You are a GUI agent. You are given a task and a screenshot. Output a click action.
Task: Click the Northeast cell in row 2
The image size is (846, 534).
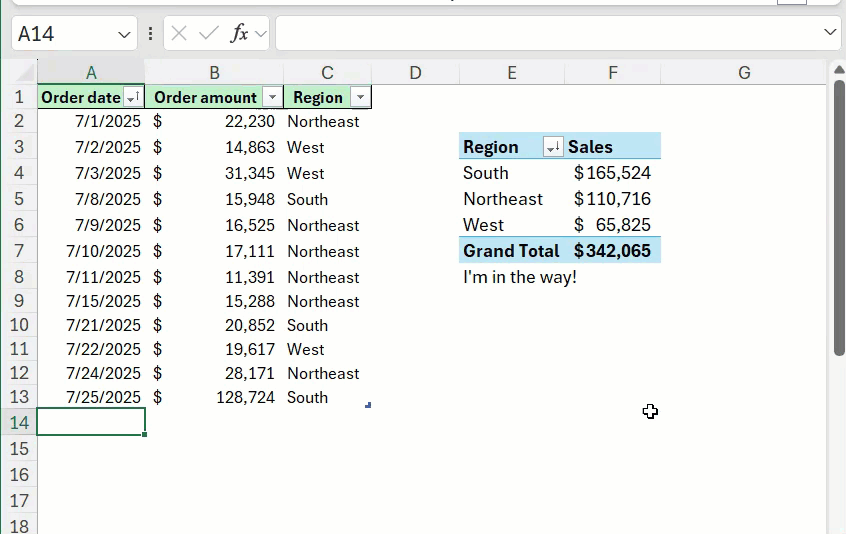(328, 121)
